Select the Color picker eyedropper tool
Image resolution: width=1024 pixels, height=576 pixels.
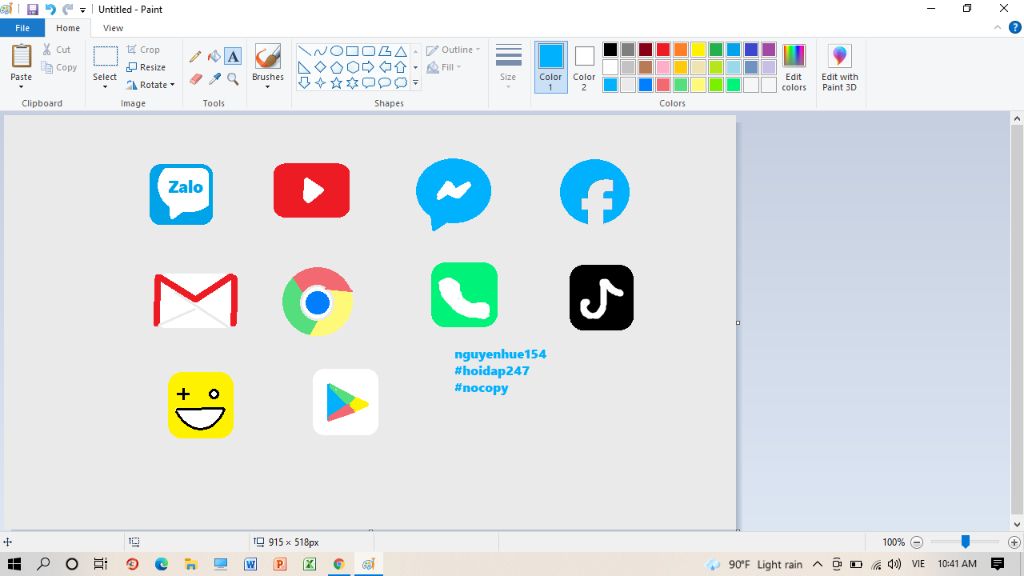pyautogui.click(x=214, y=79)
